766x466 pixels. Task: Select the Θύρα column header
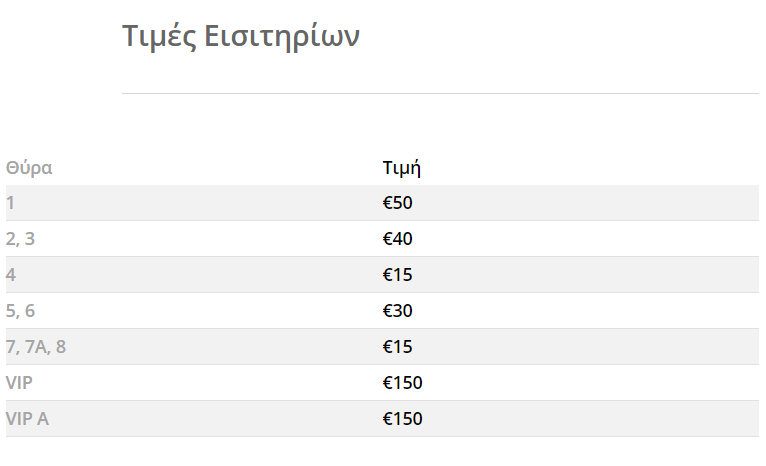[x=29, y=168]
